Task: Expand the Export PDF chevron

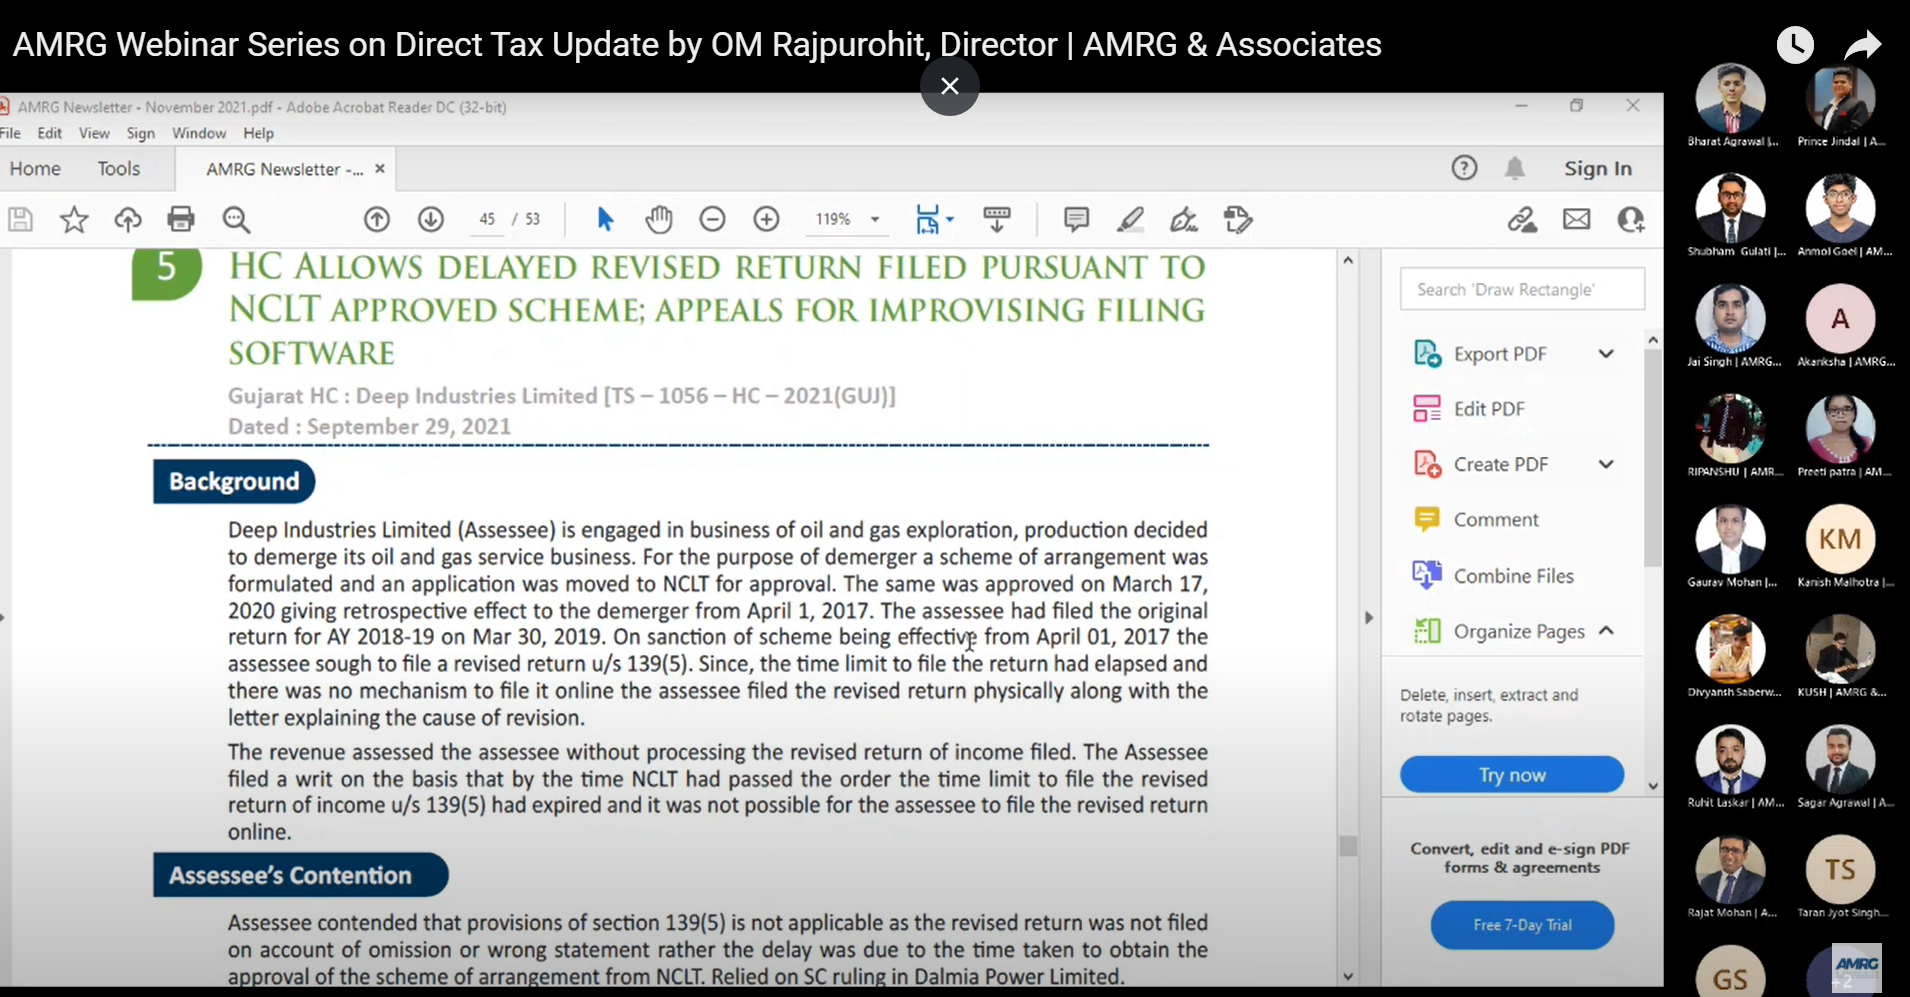Action: [1606, 353]
